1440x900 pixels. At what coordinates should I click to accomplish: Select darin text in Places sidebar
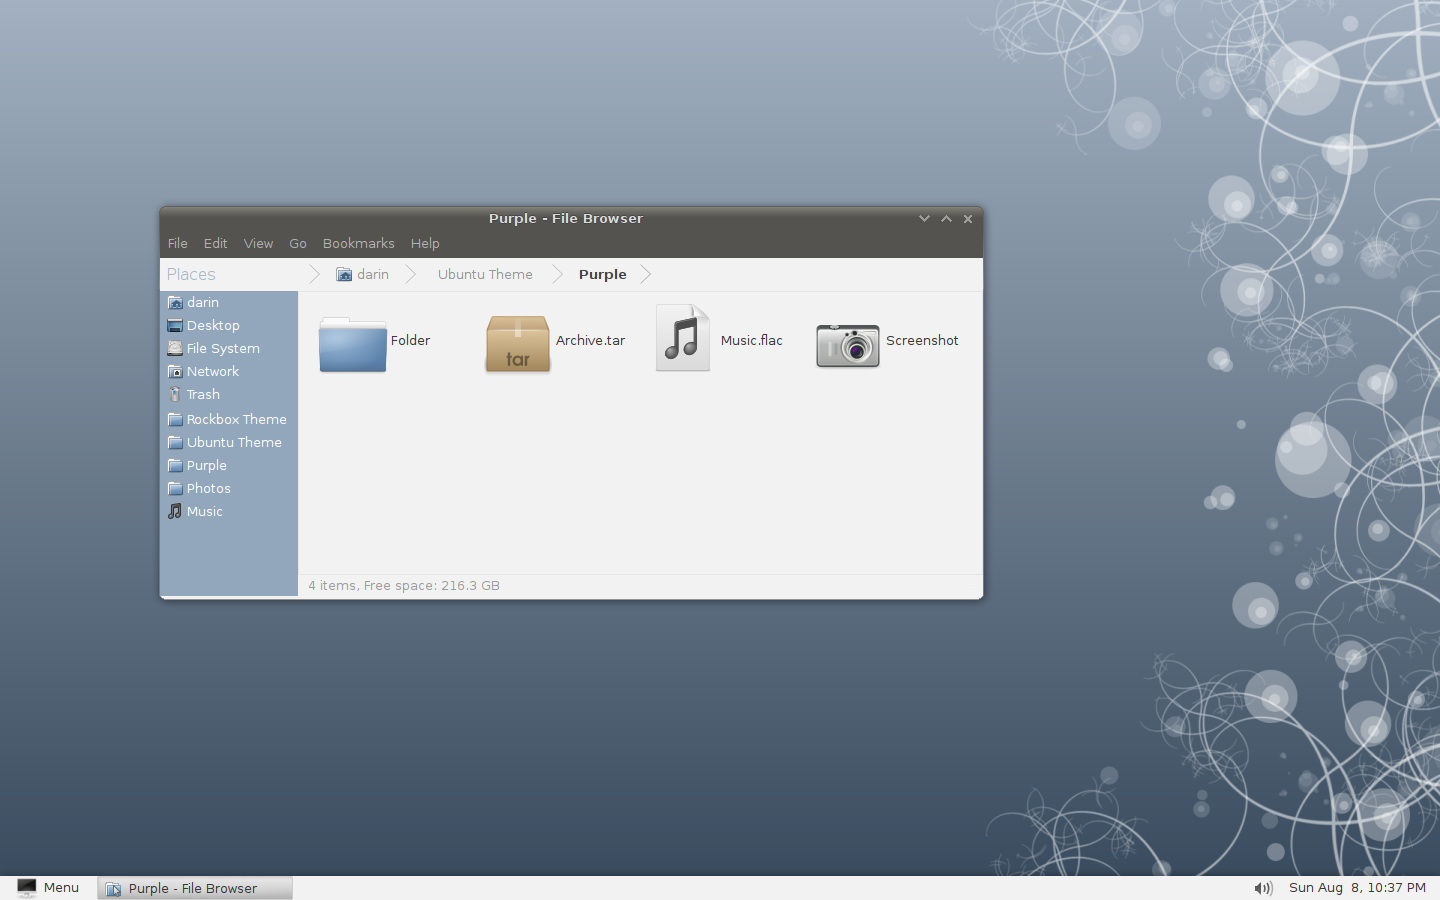click(203, 302)
